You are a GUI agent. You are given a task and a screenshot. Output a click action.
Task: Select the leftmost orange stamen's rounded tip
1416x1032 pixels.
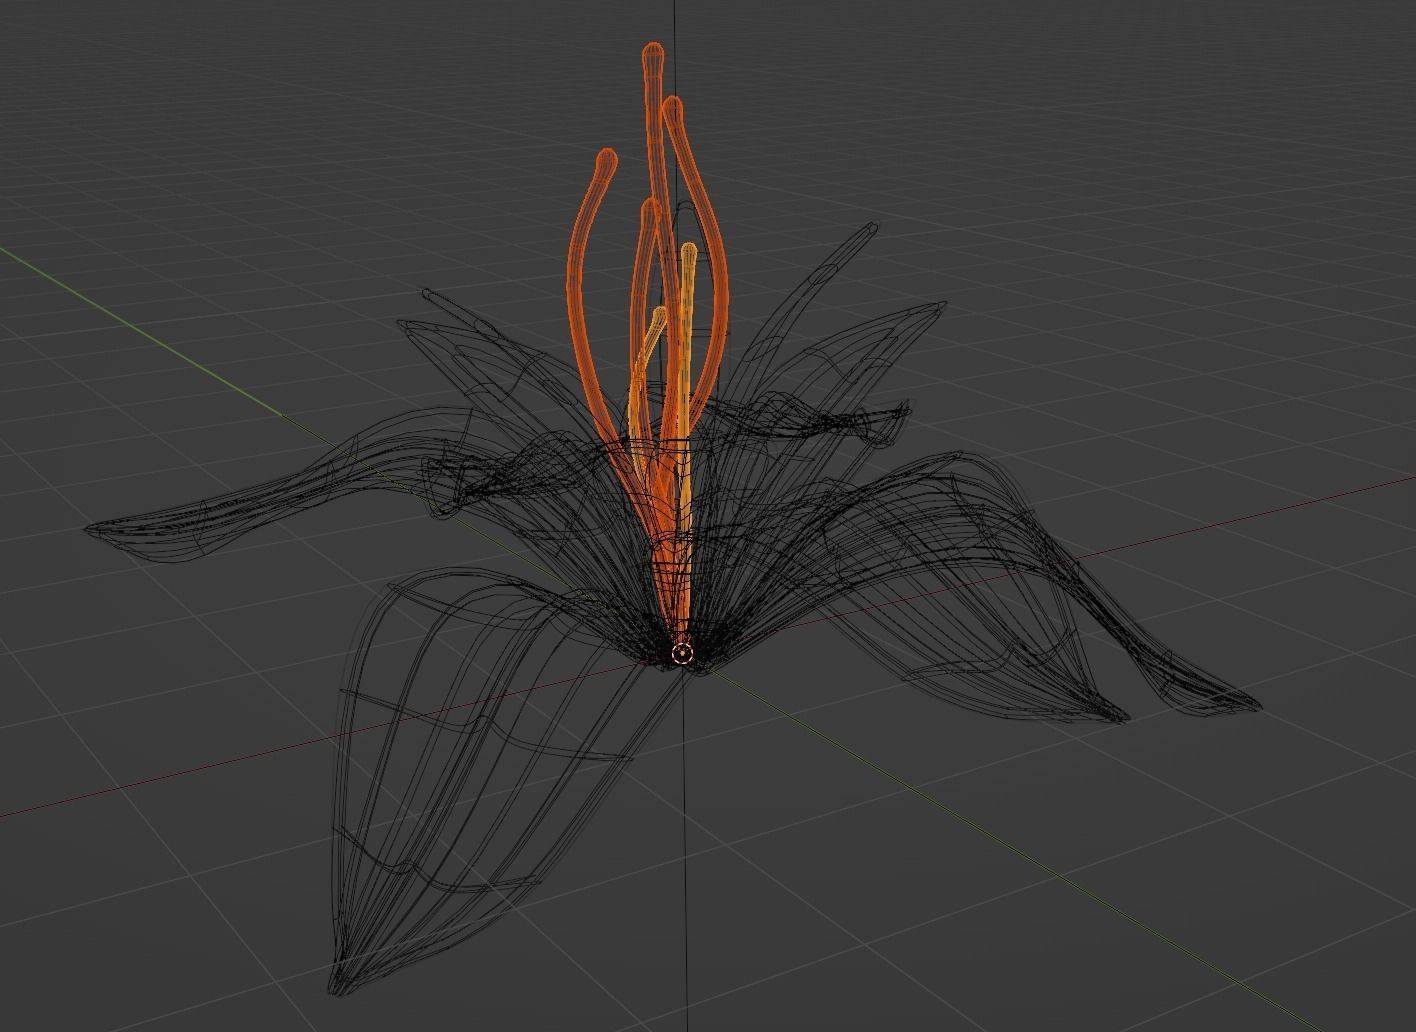(606, 161)
